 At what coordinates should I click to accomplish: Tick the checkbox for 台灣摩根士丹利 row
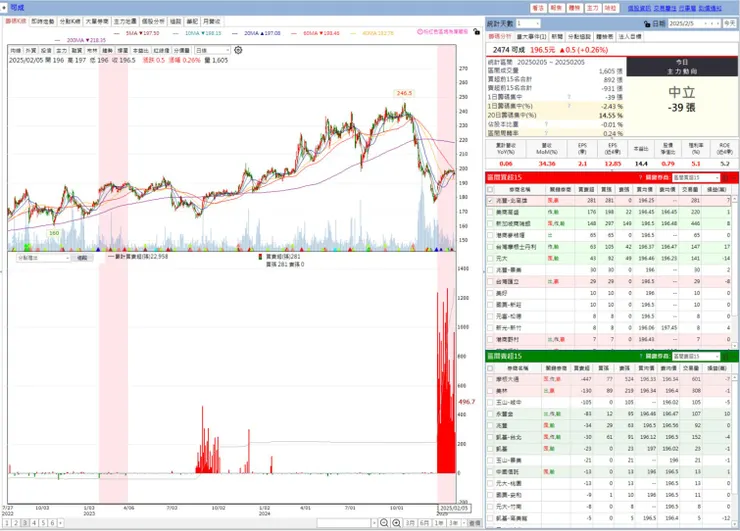[x=490, y=246]
